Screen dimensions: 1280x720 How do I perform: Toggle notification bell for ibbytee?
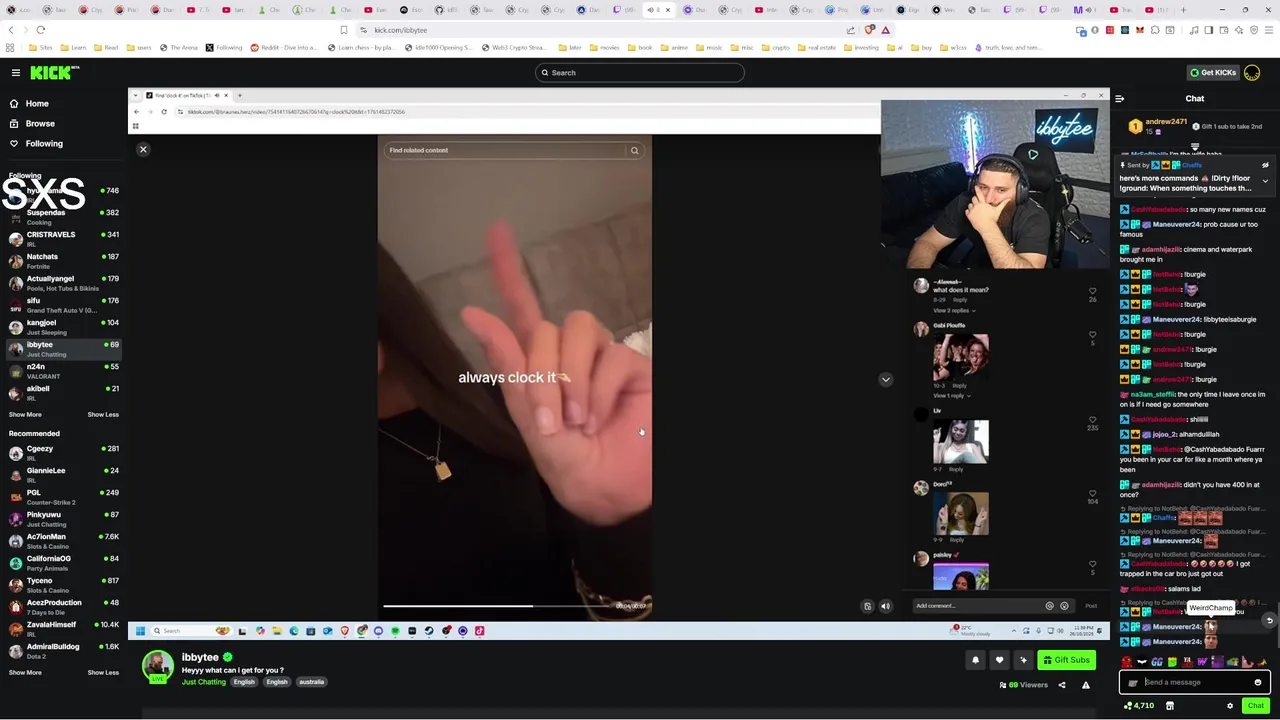click(975, 660)
